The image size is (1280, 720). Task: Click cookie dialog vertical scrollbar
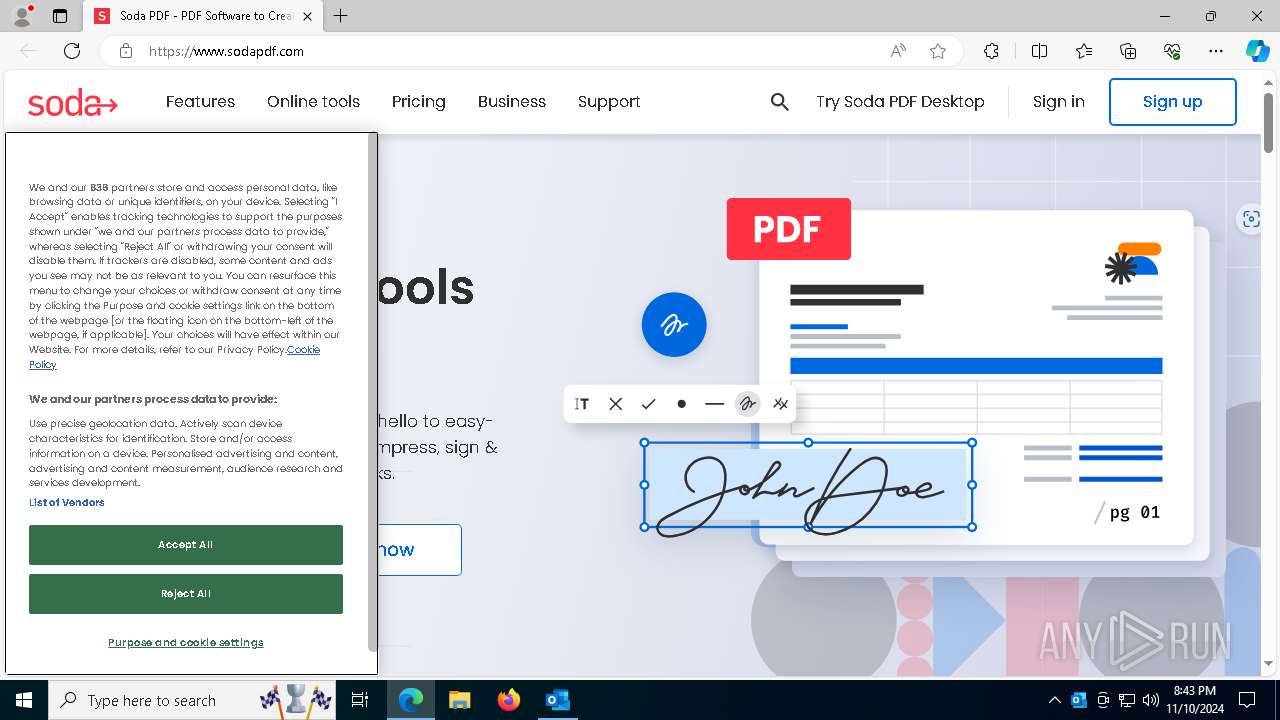[372, 390]
